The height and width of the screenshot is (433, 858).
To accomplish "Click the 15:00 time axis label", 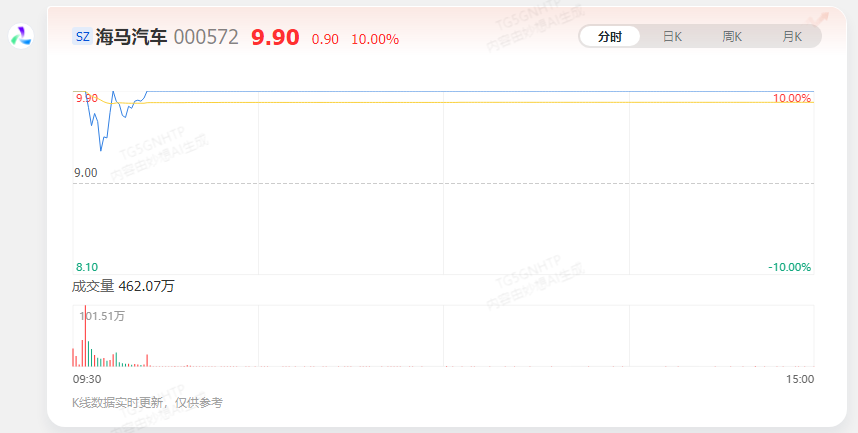I will pyautogui.click(x=800, y=379).
